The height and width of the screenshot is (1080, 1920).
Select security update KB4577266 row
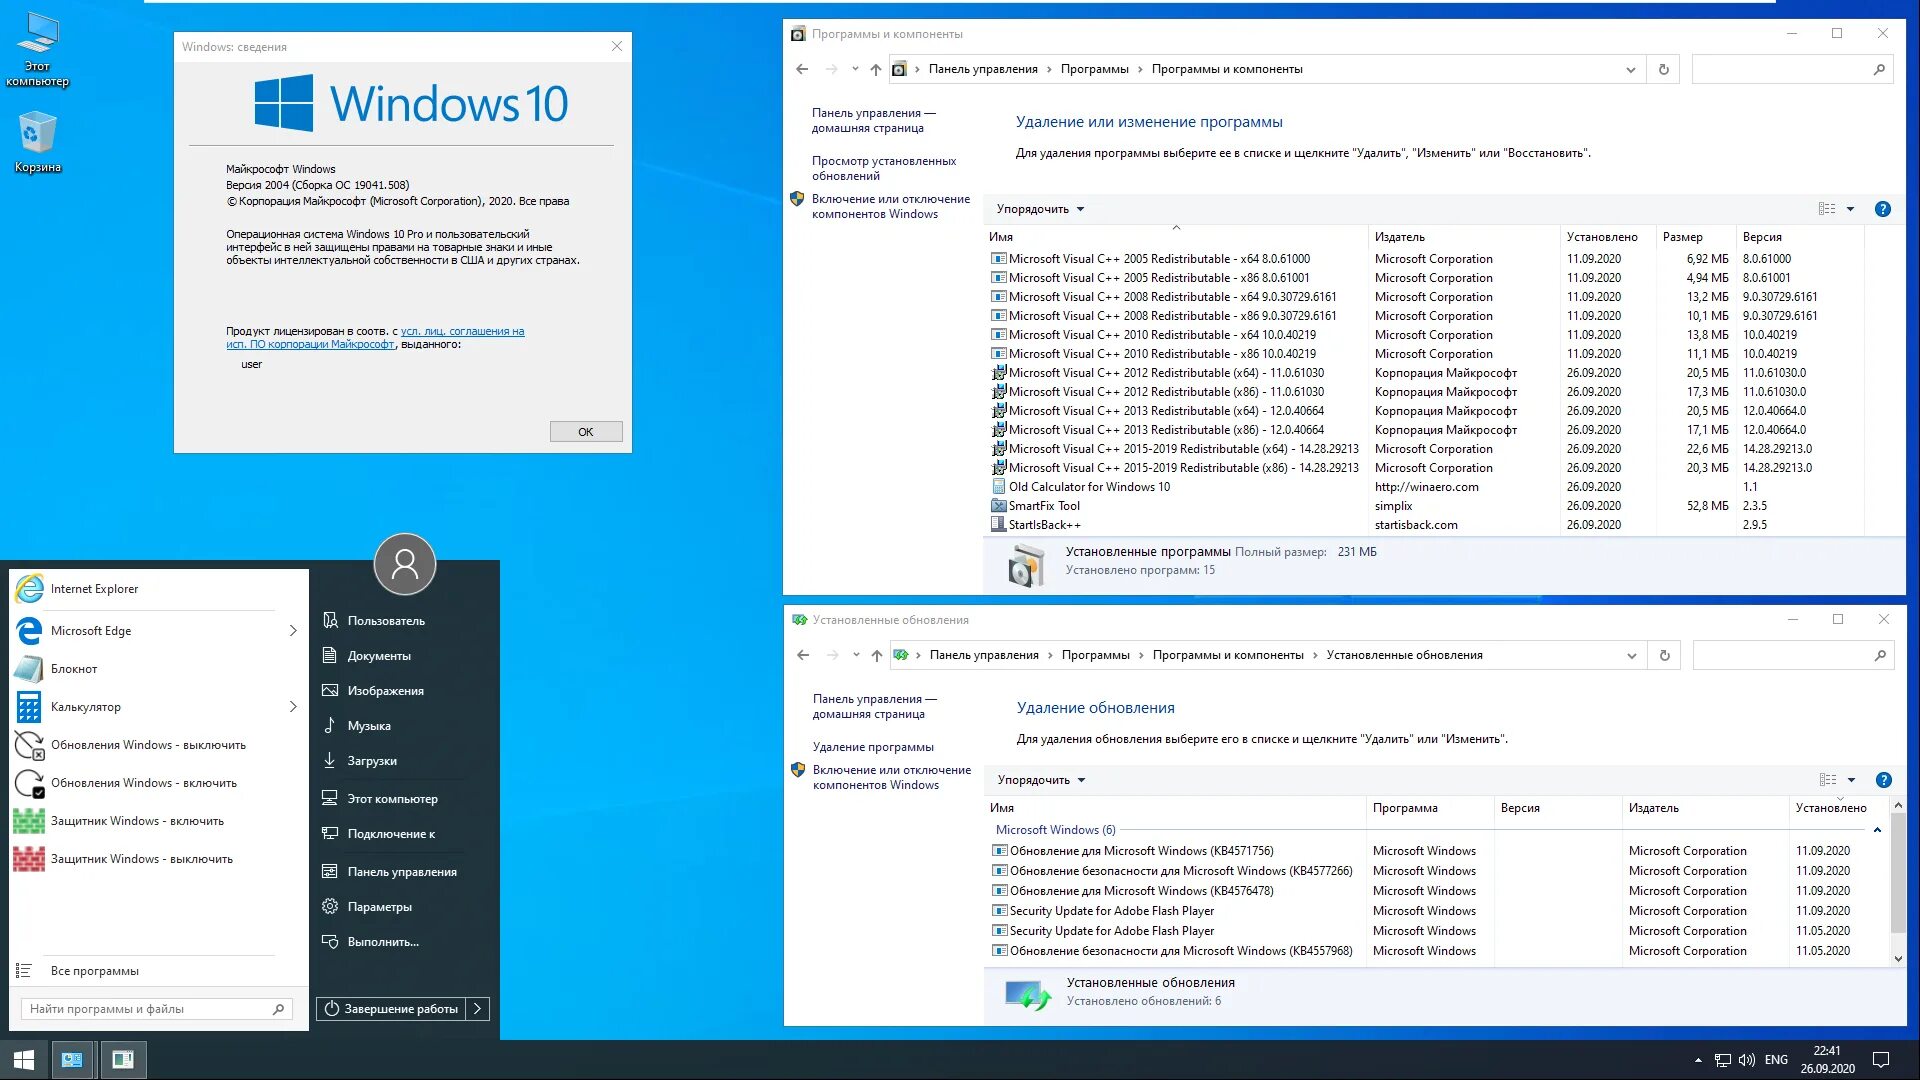pos(1180,871)
